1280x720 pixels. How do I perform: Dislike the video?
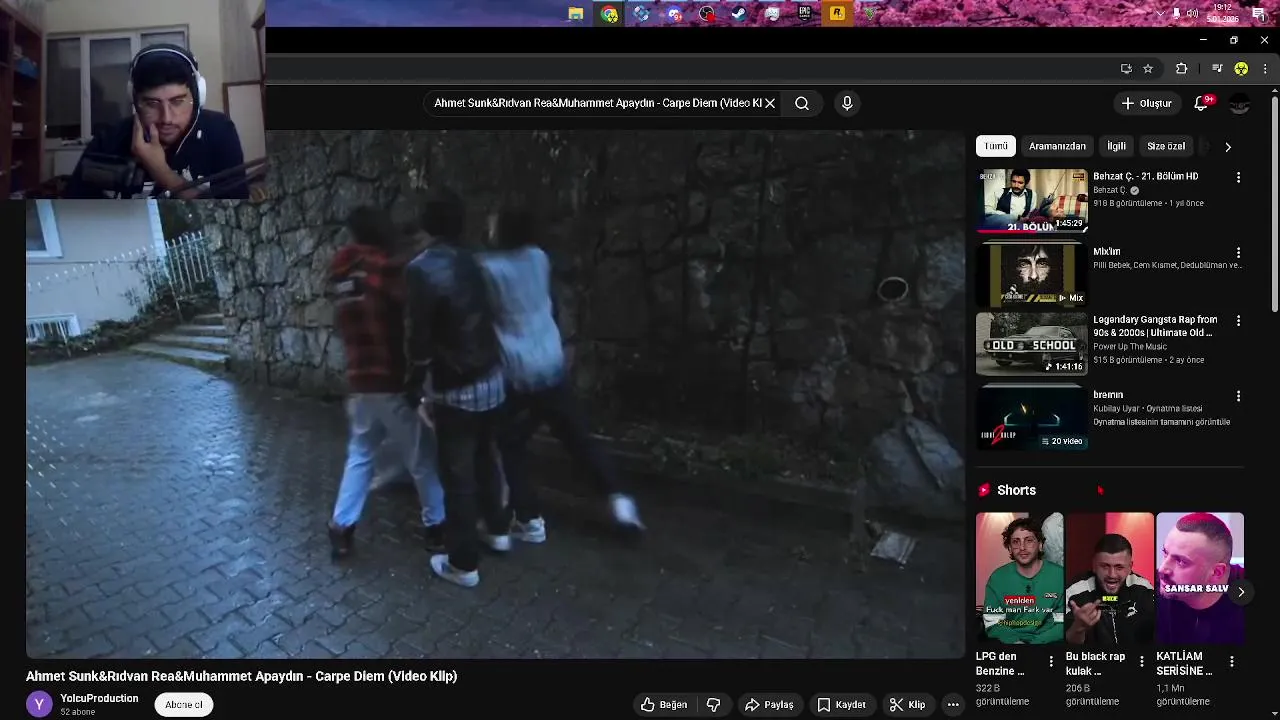tap(713, 705)
